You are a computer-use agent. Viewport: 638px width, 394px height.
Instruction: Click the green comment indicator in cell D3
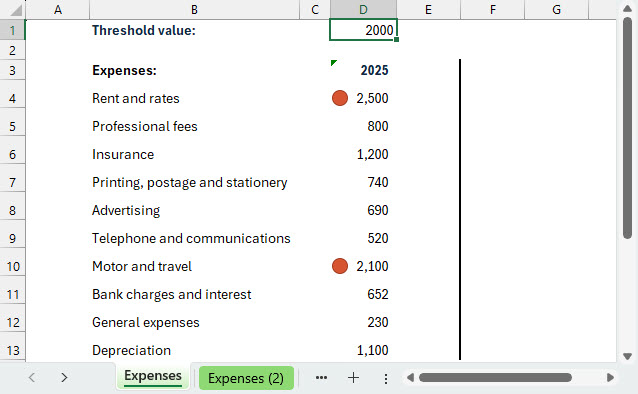[x=334, y=63]
